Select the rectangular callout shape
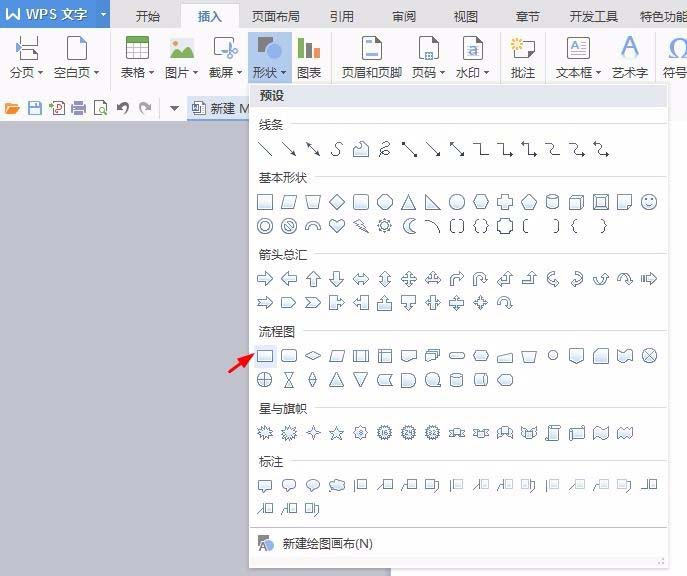This screenshot has height=576, width=687. click(x=265, y=485)
